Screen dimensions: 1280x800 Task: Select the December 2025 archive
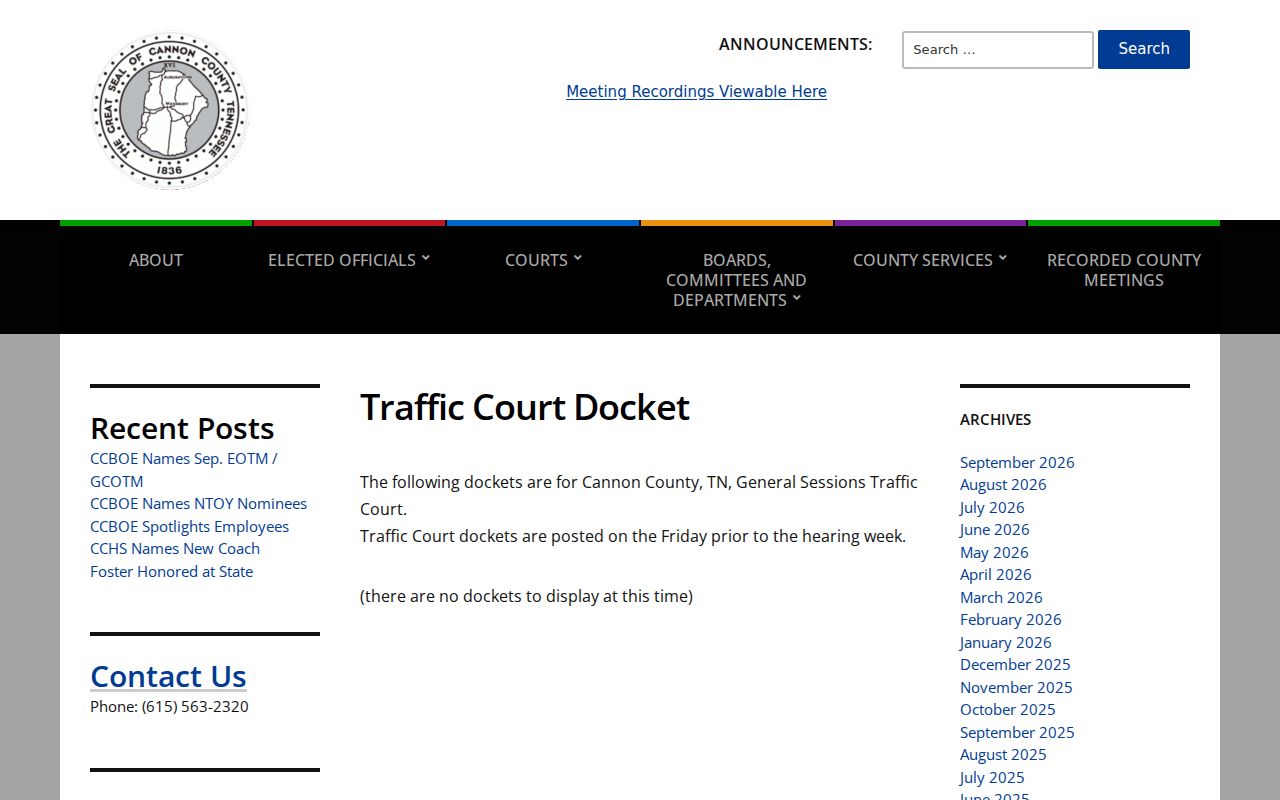click(x=1015, y=665)
